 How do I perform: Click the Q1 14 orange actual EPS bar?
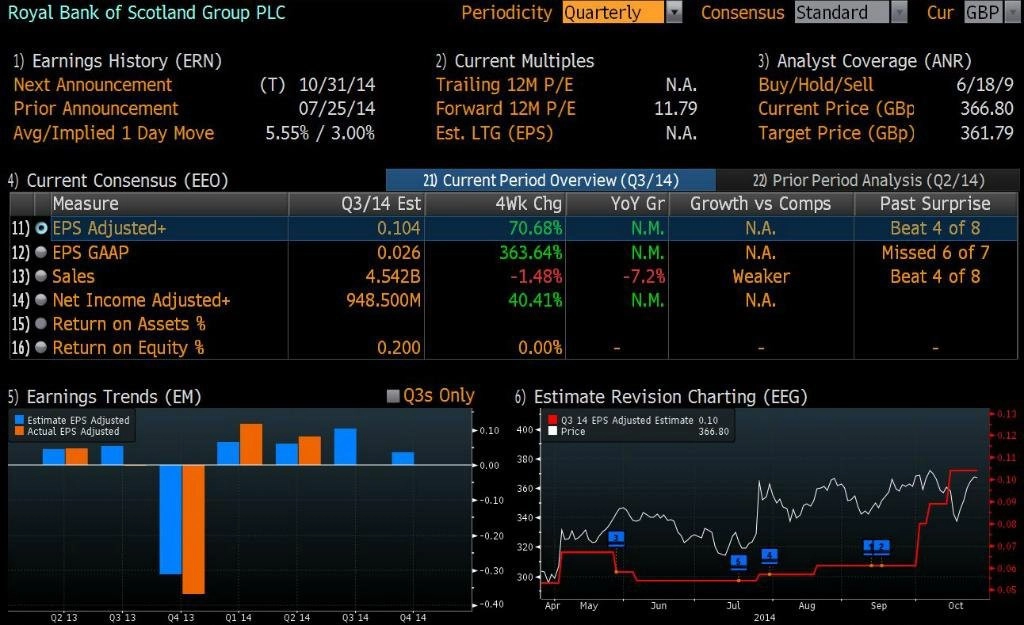coord(251,444)
